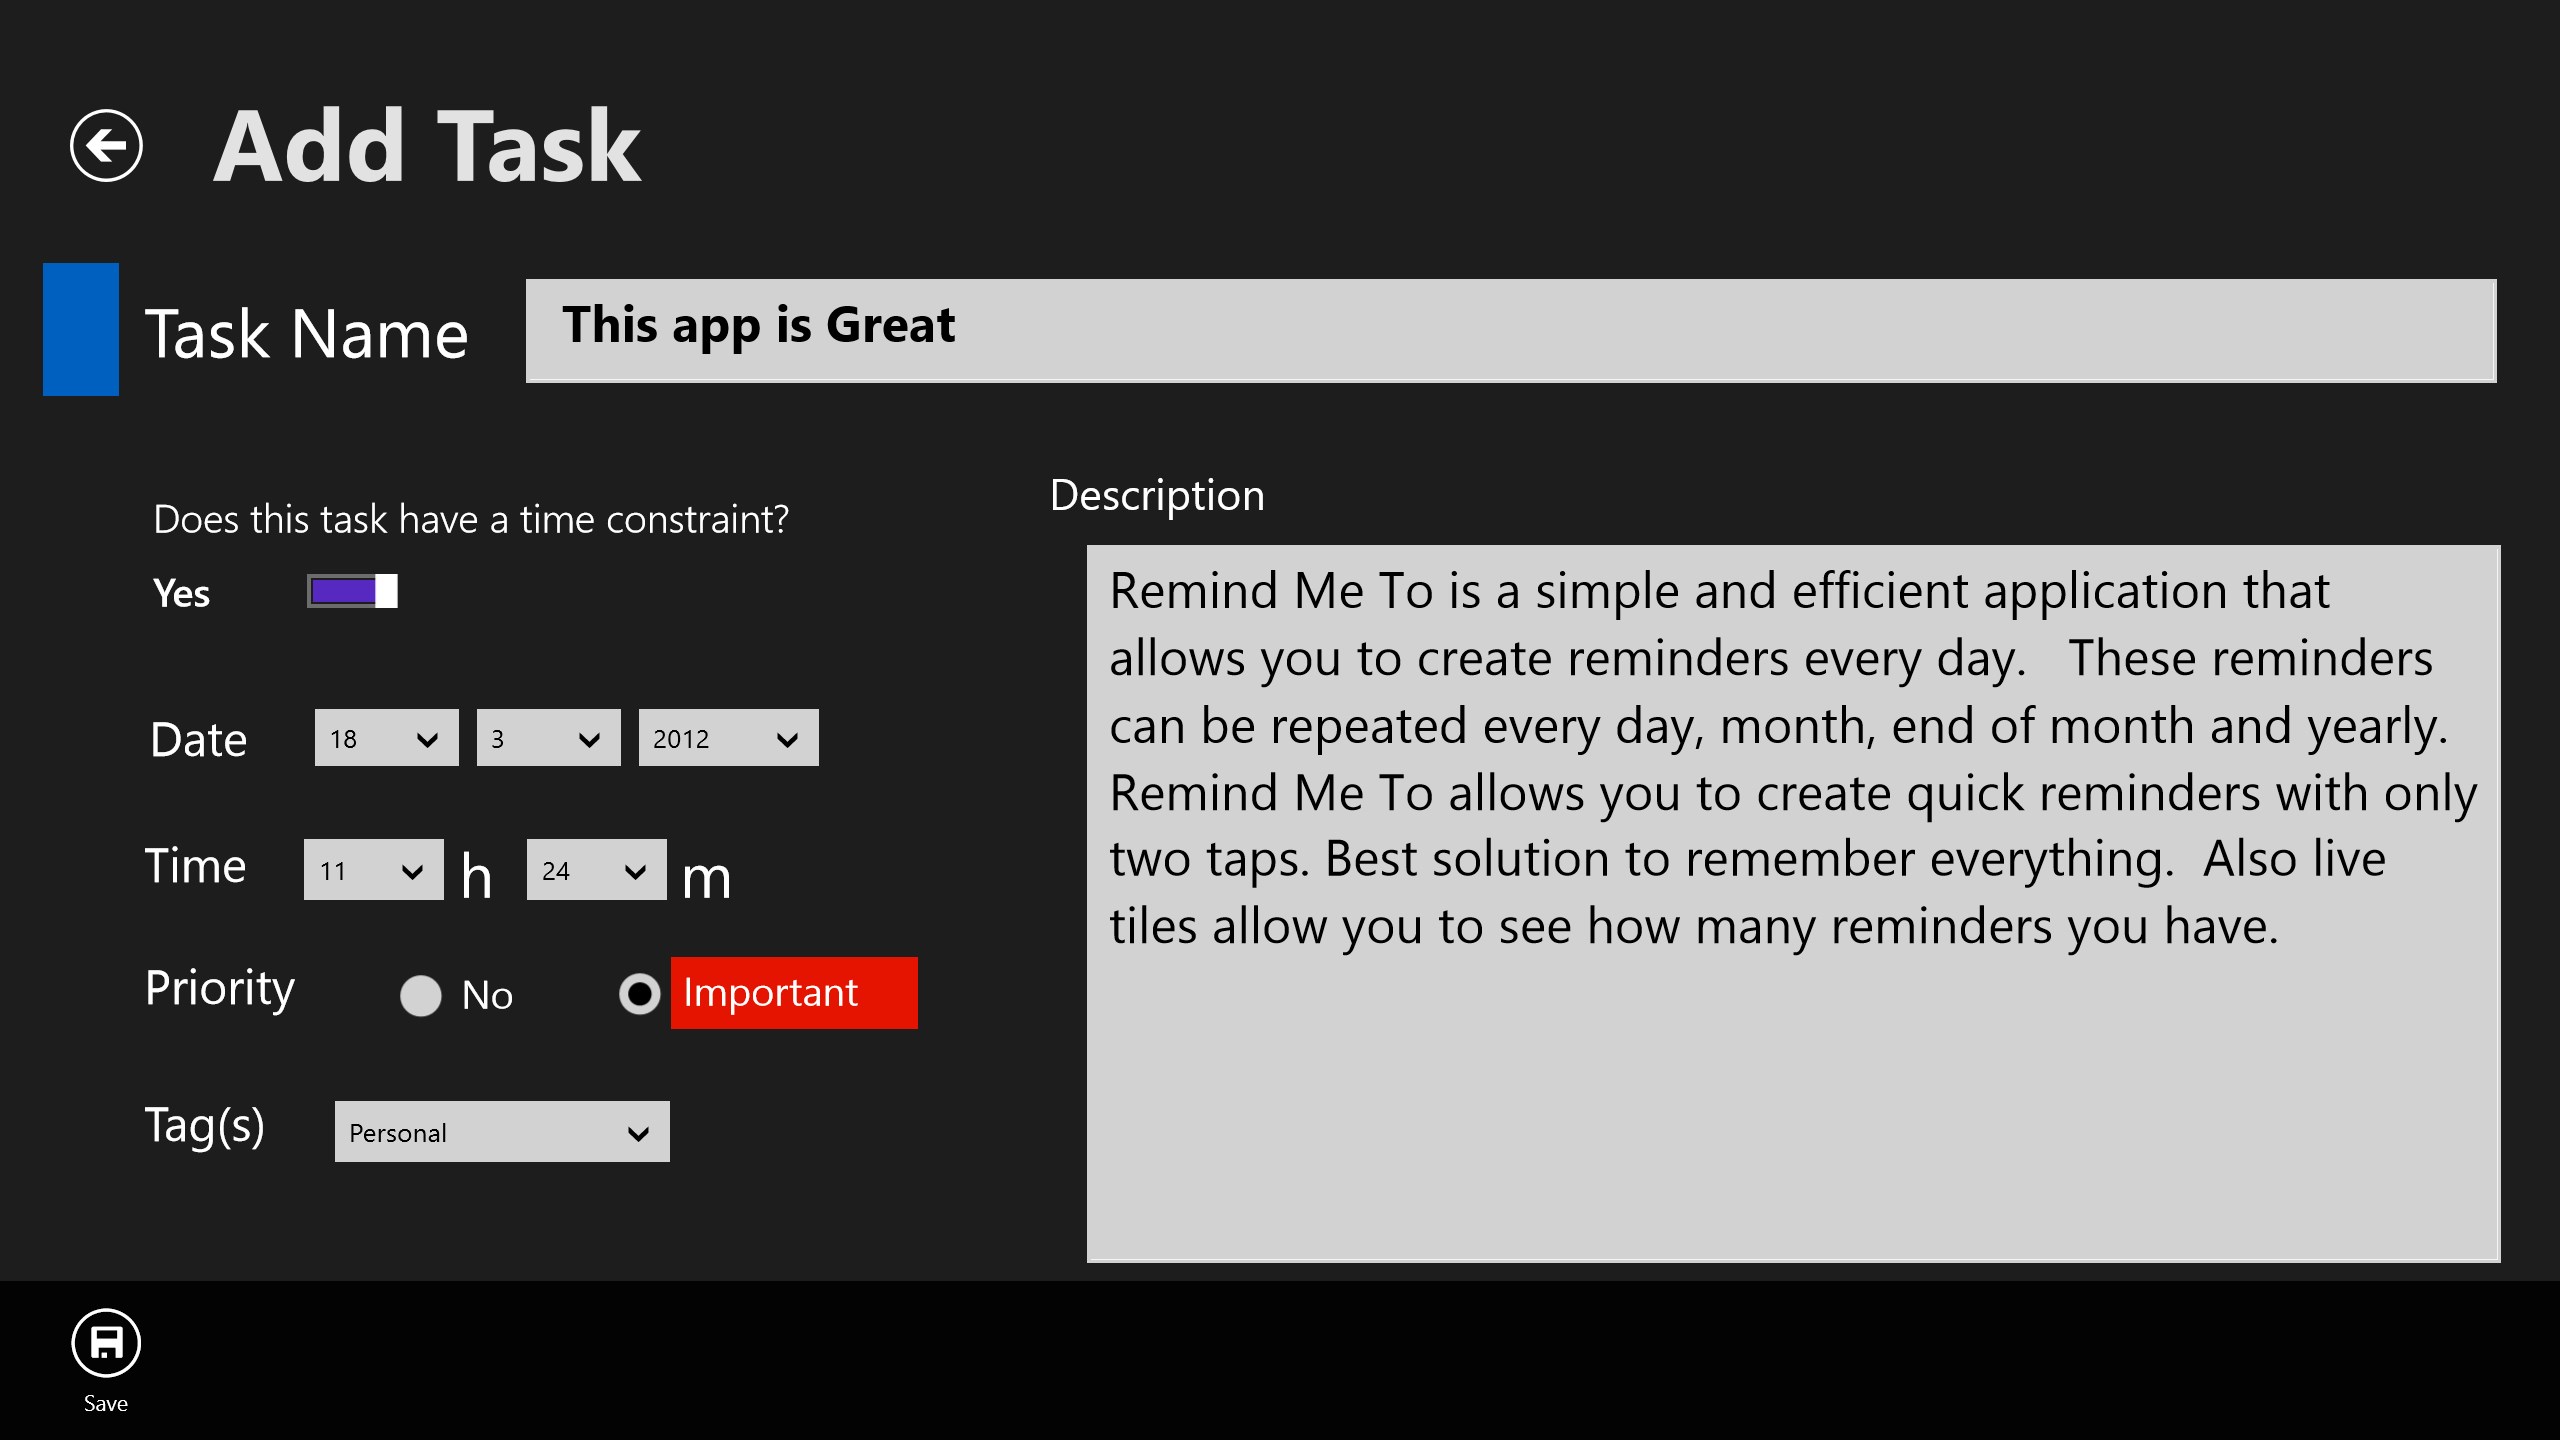Click the No priority label text
The height and width of the screenshot is (1440, 2560).
click(487, 996)
